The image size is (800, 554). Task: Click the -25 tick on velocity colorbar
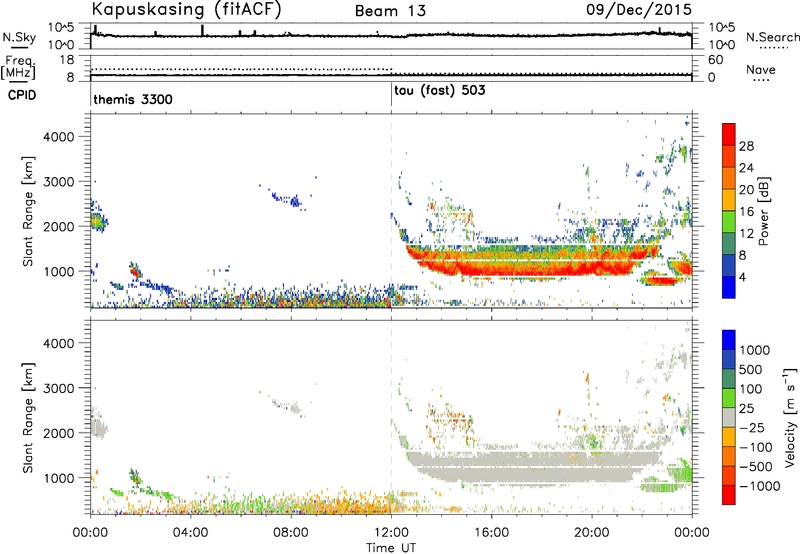(752, 427)
